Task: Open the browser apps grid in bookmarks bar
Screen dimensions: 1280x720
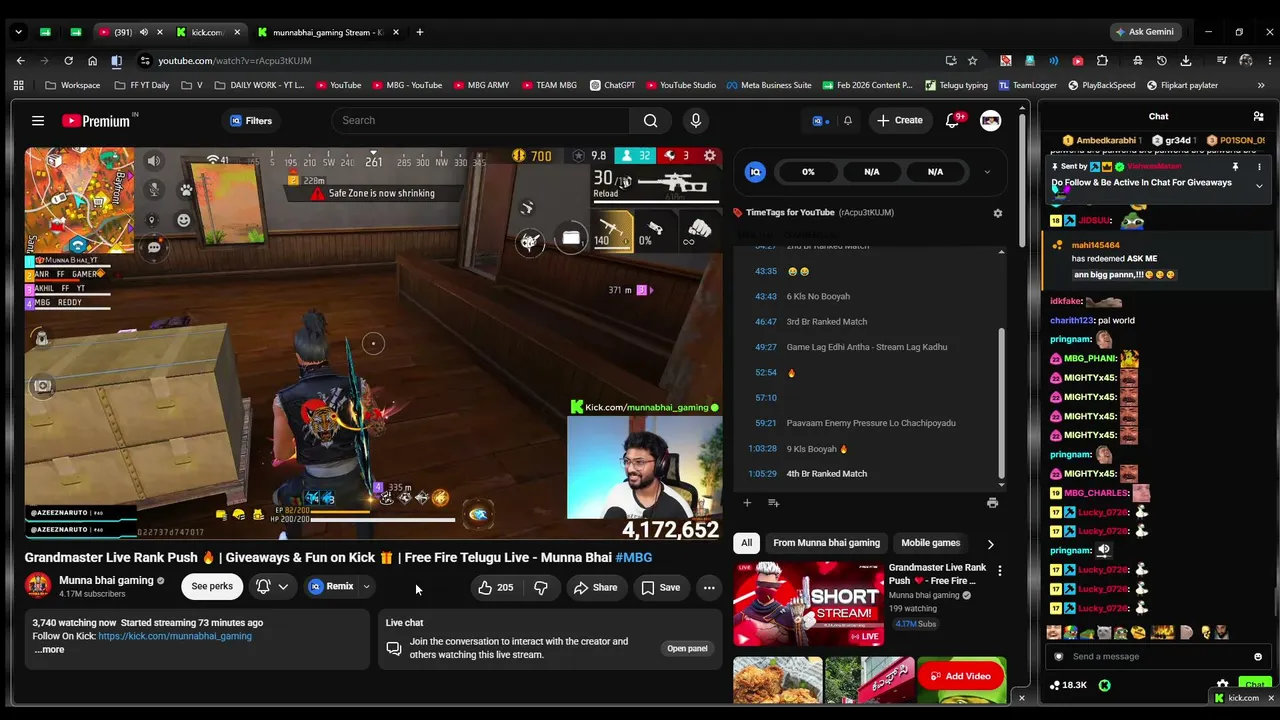Action: coord(18,86)
